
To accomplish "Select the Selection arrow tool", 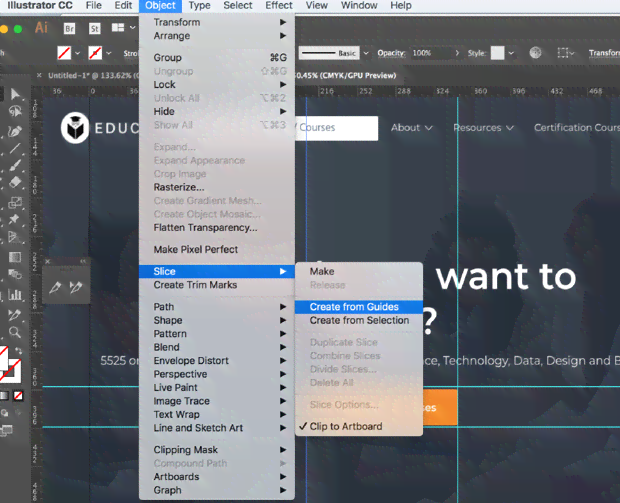I will [15, 94].
